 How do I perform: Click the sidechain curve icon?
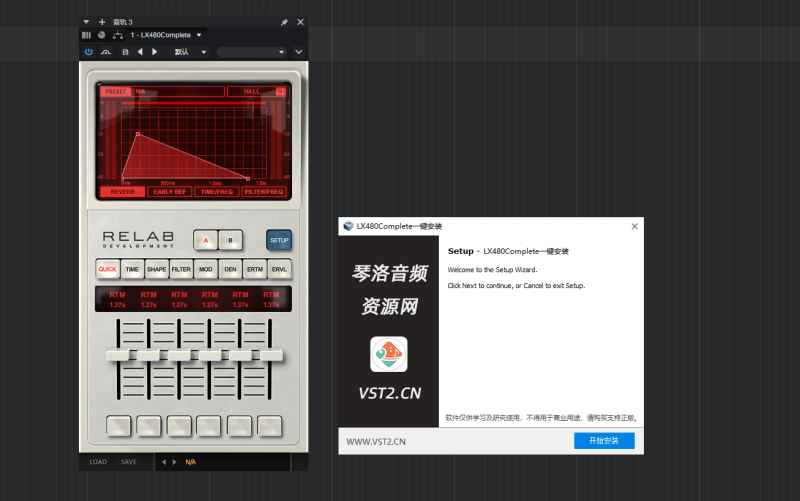click(105, 52)
